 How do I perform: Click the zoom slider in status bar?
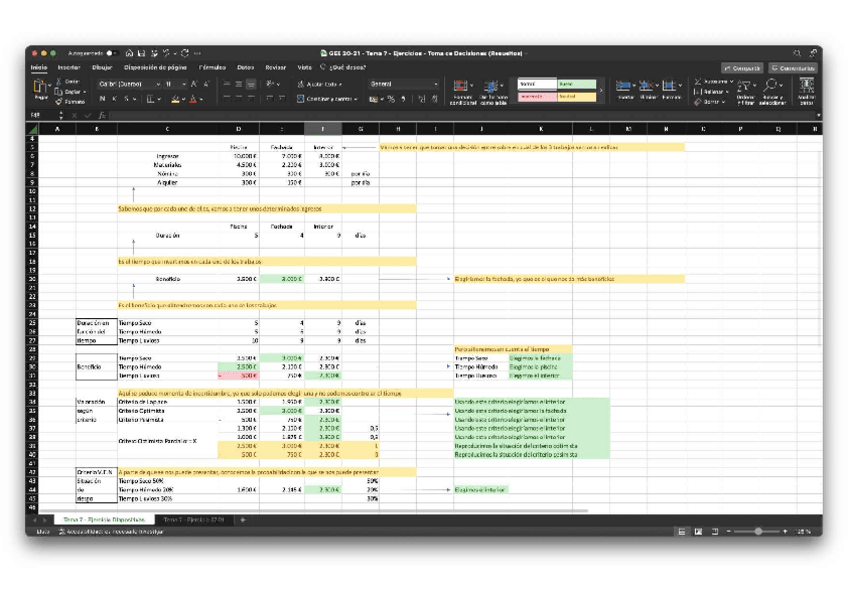pos(758,531)
